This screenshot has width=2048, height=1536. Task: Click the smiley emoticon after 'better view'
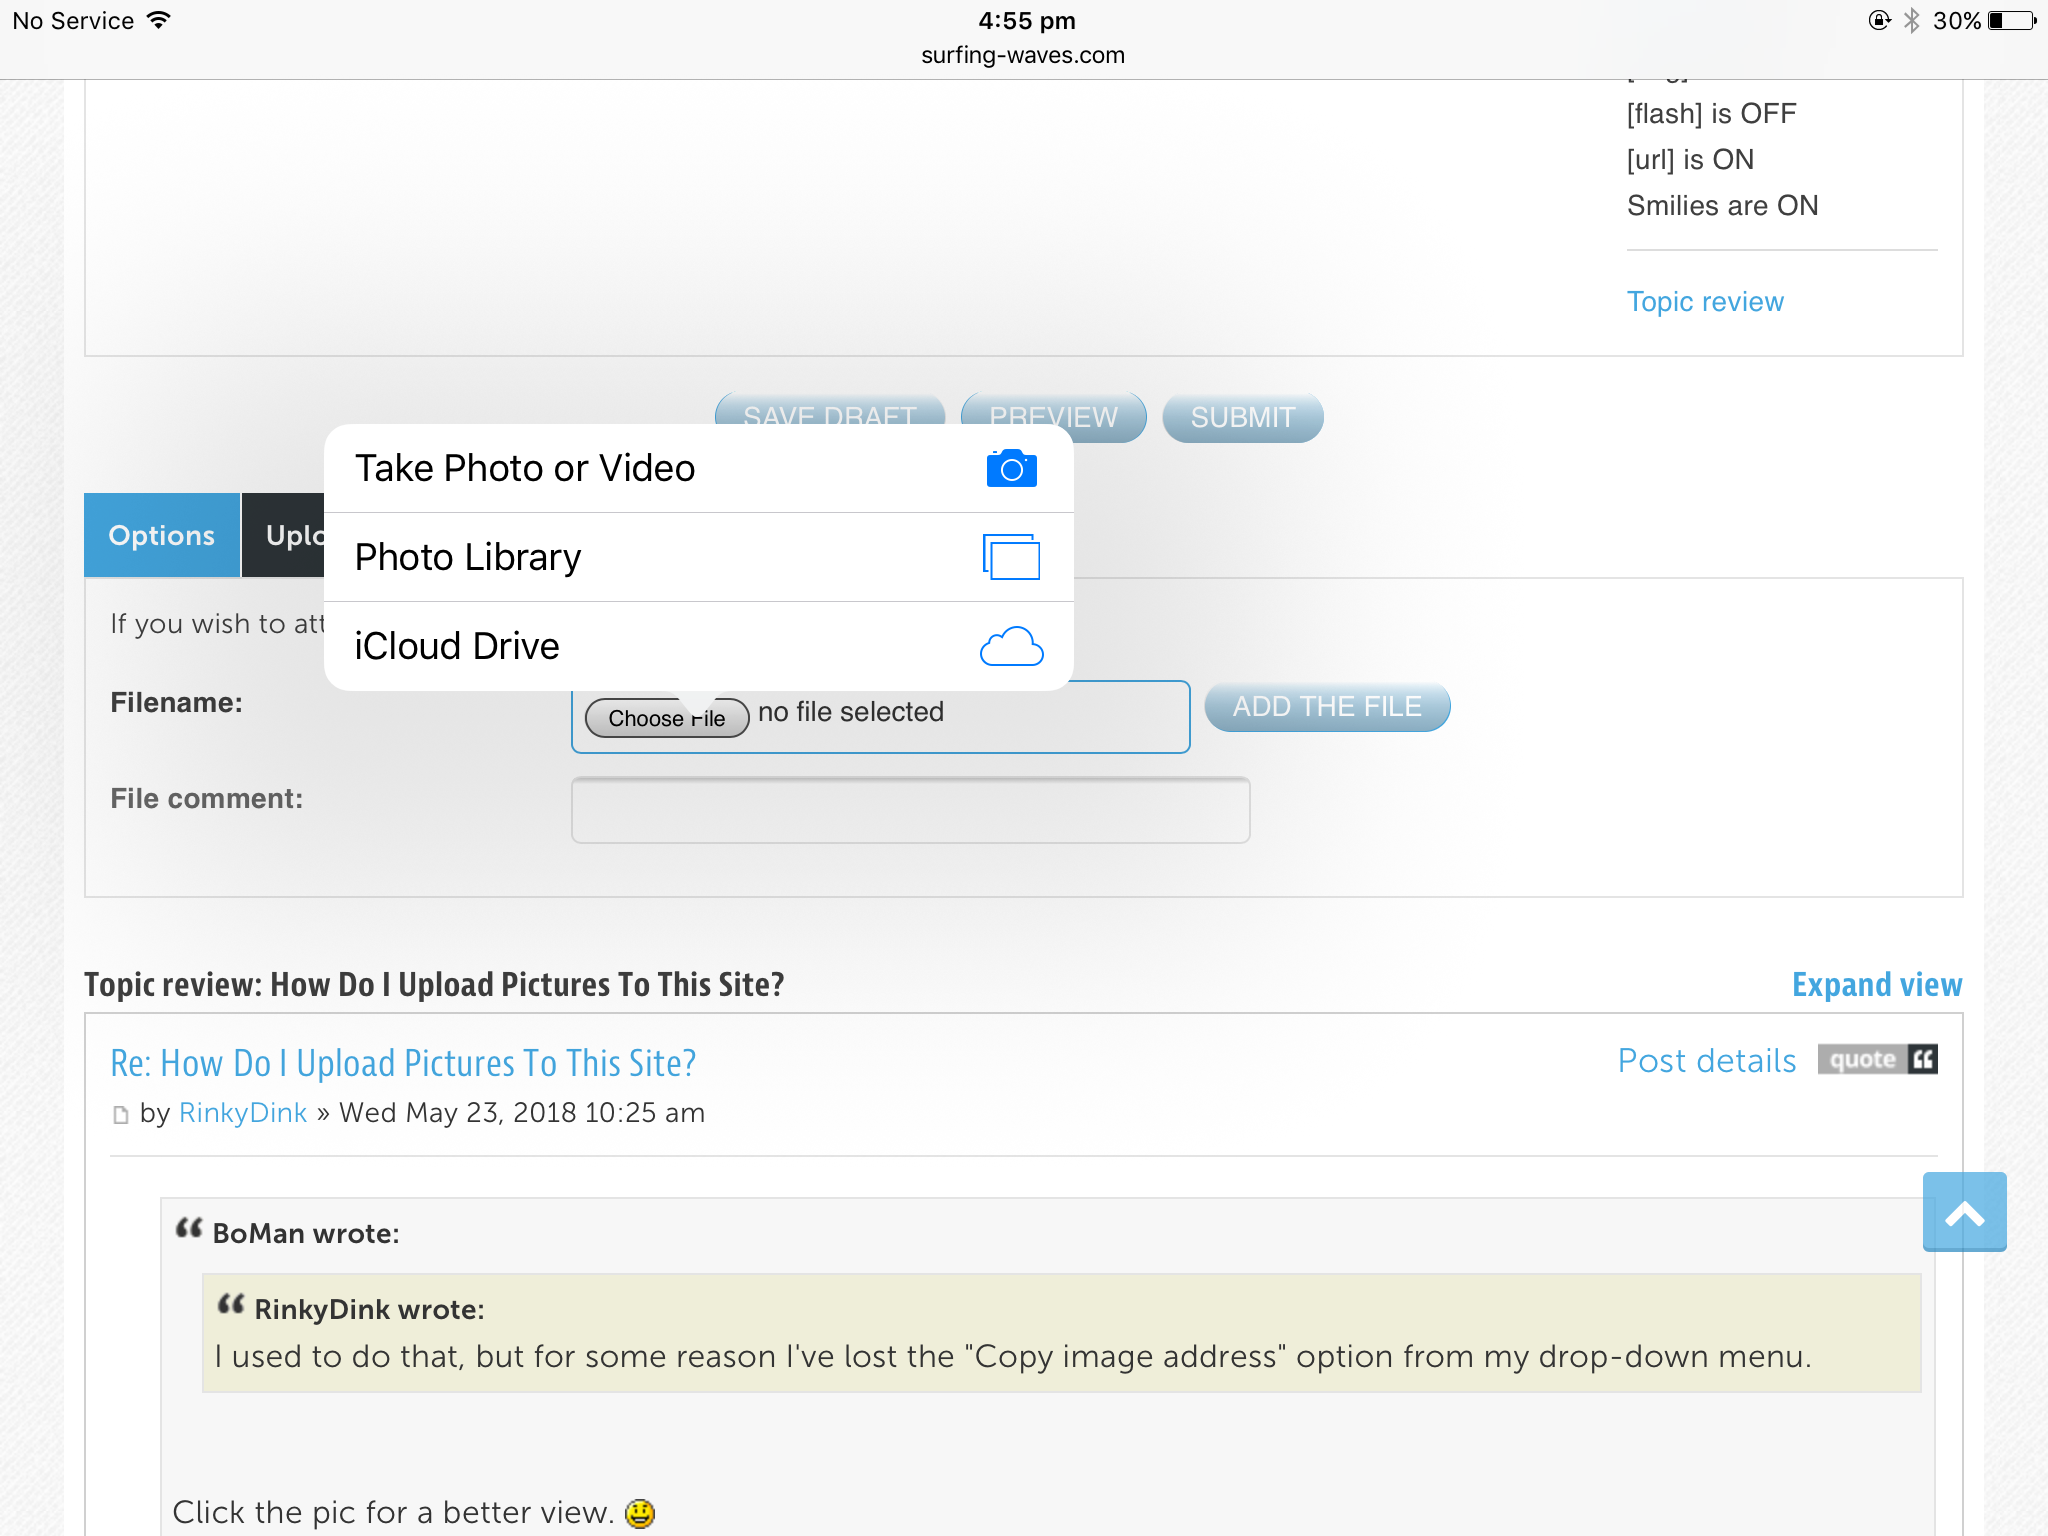640,1513
